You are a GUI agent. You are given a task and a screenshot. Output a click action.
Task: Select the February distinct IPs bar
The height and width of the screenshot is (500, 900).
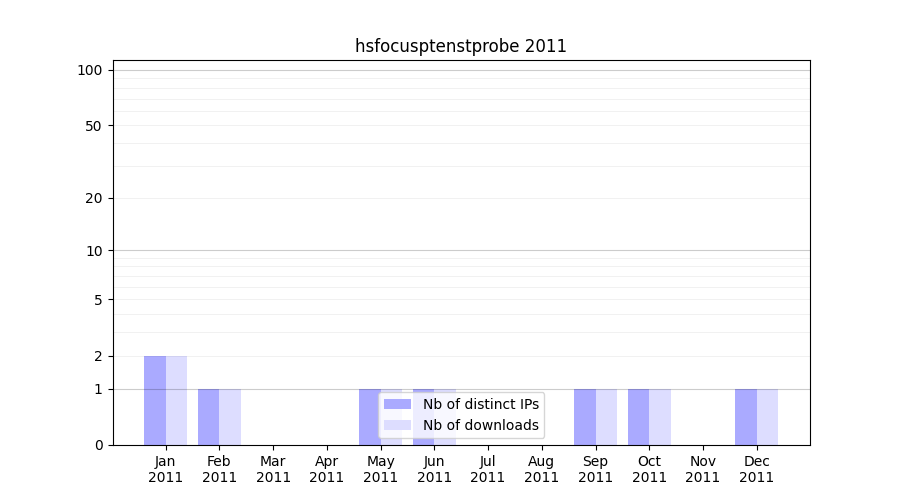208,417
